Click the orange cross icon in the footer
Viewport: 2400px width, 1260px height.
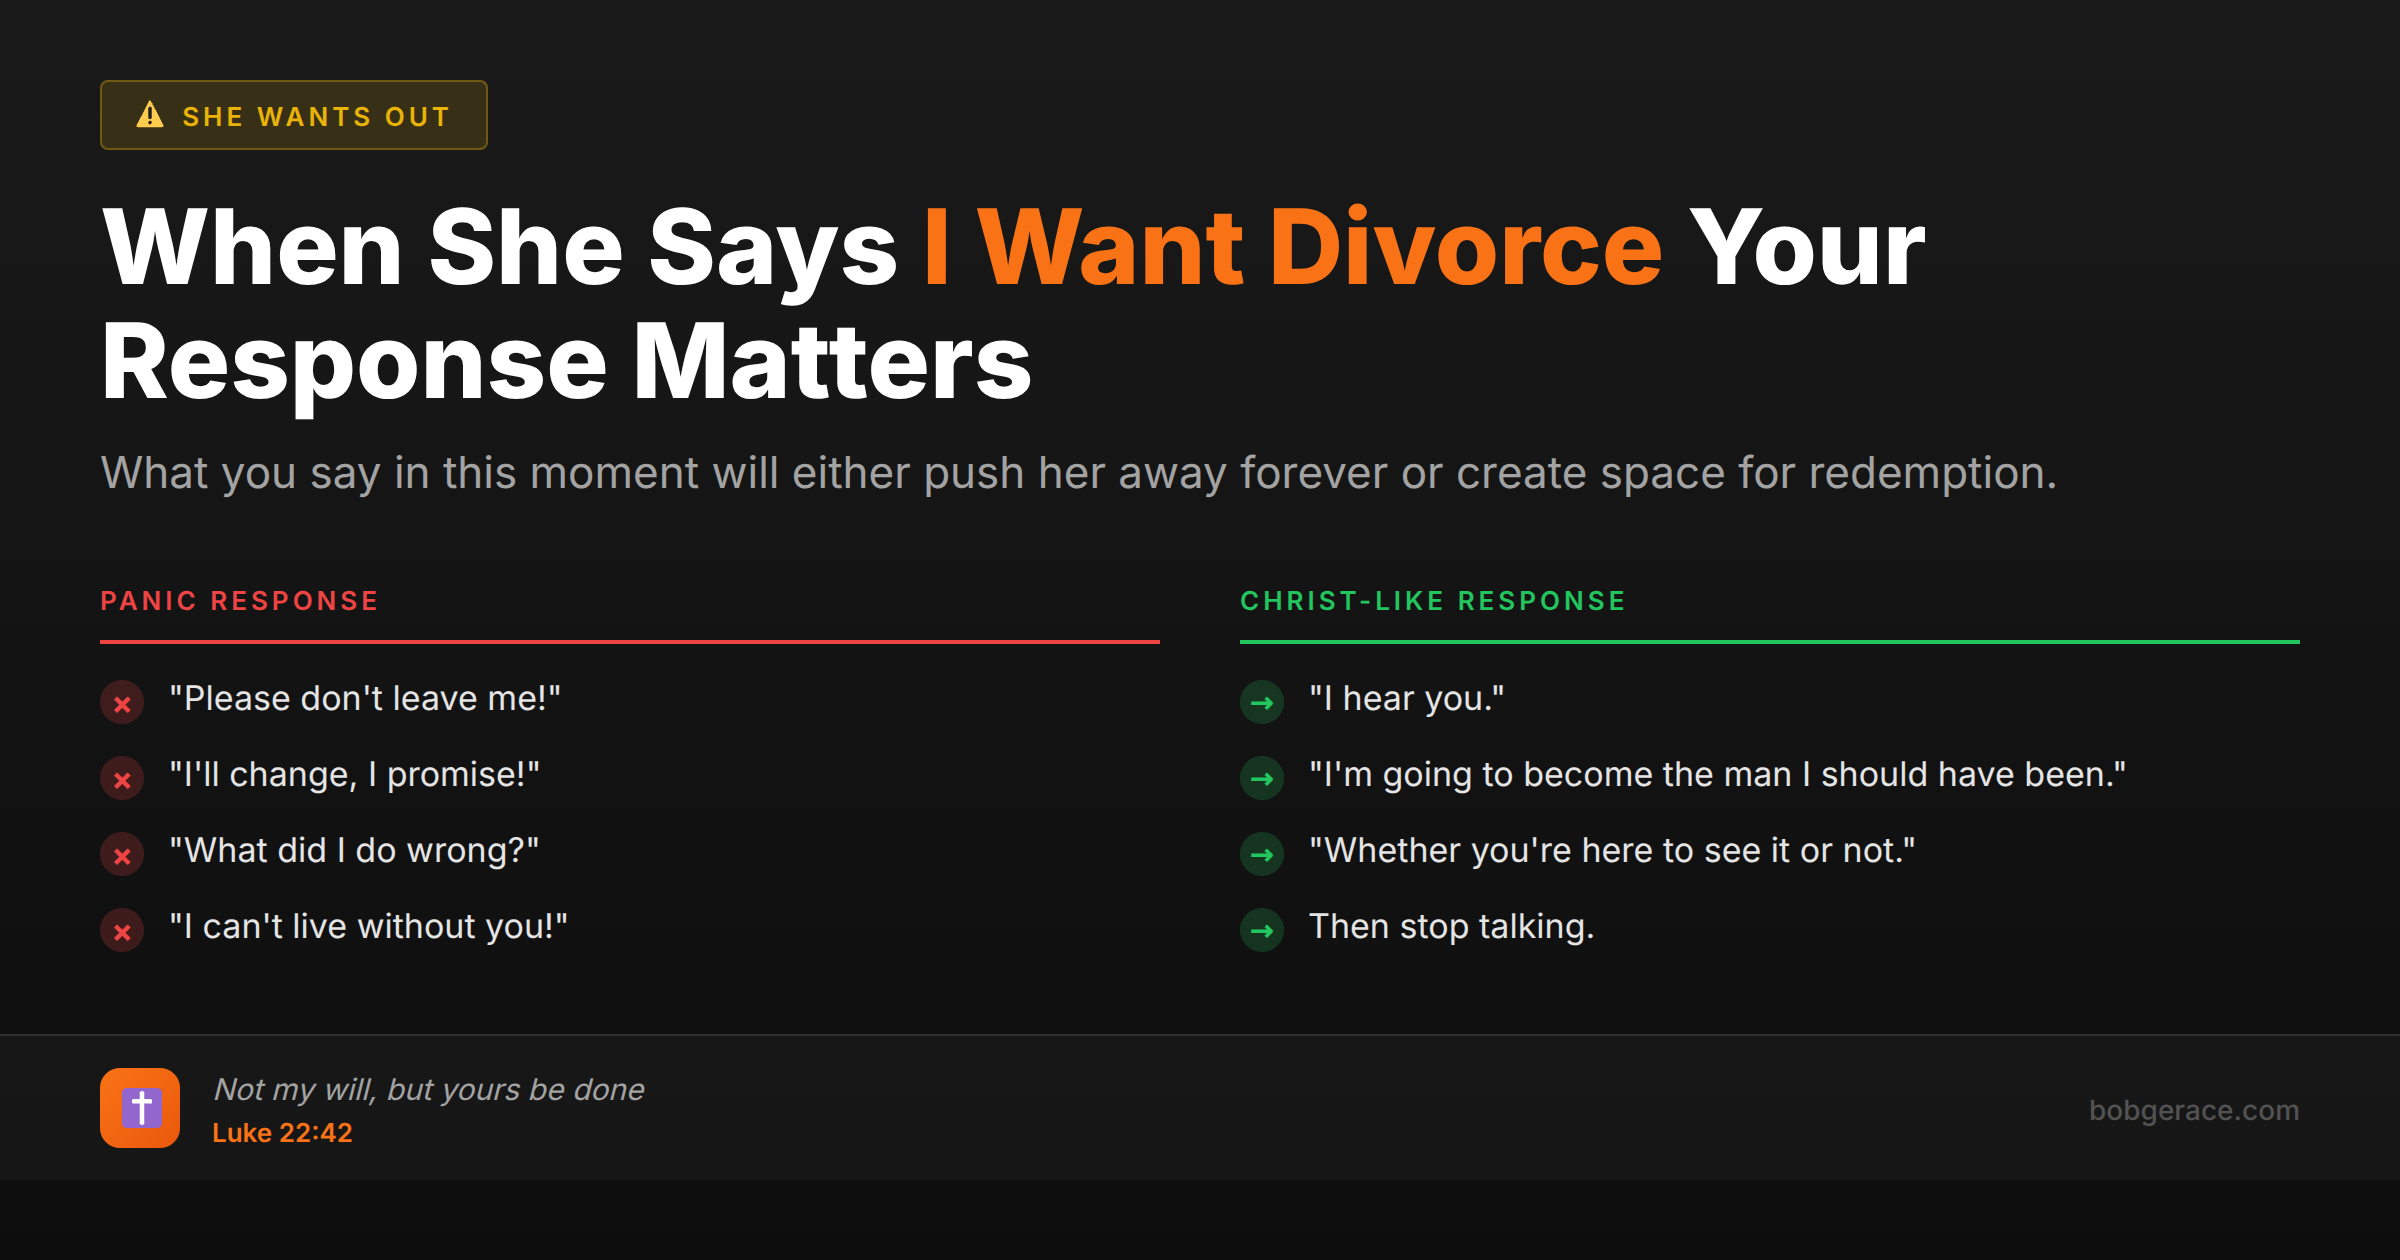point(140,1108)
